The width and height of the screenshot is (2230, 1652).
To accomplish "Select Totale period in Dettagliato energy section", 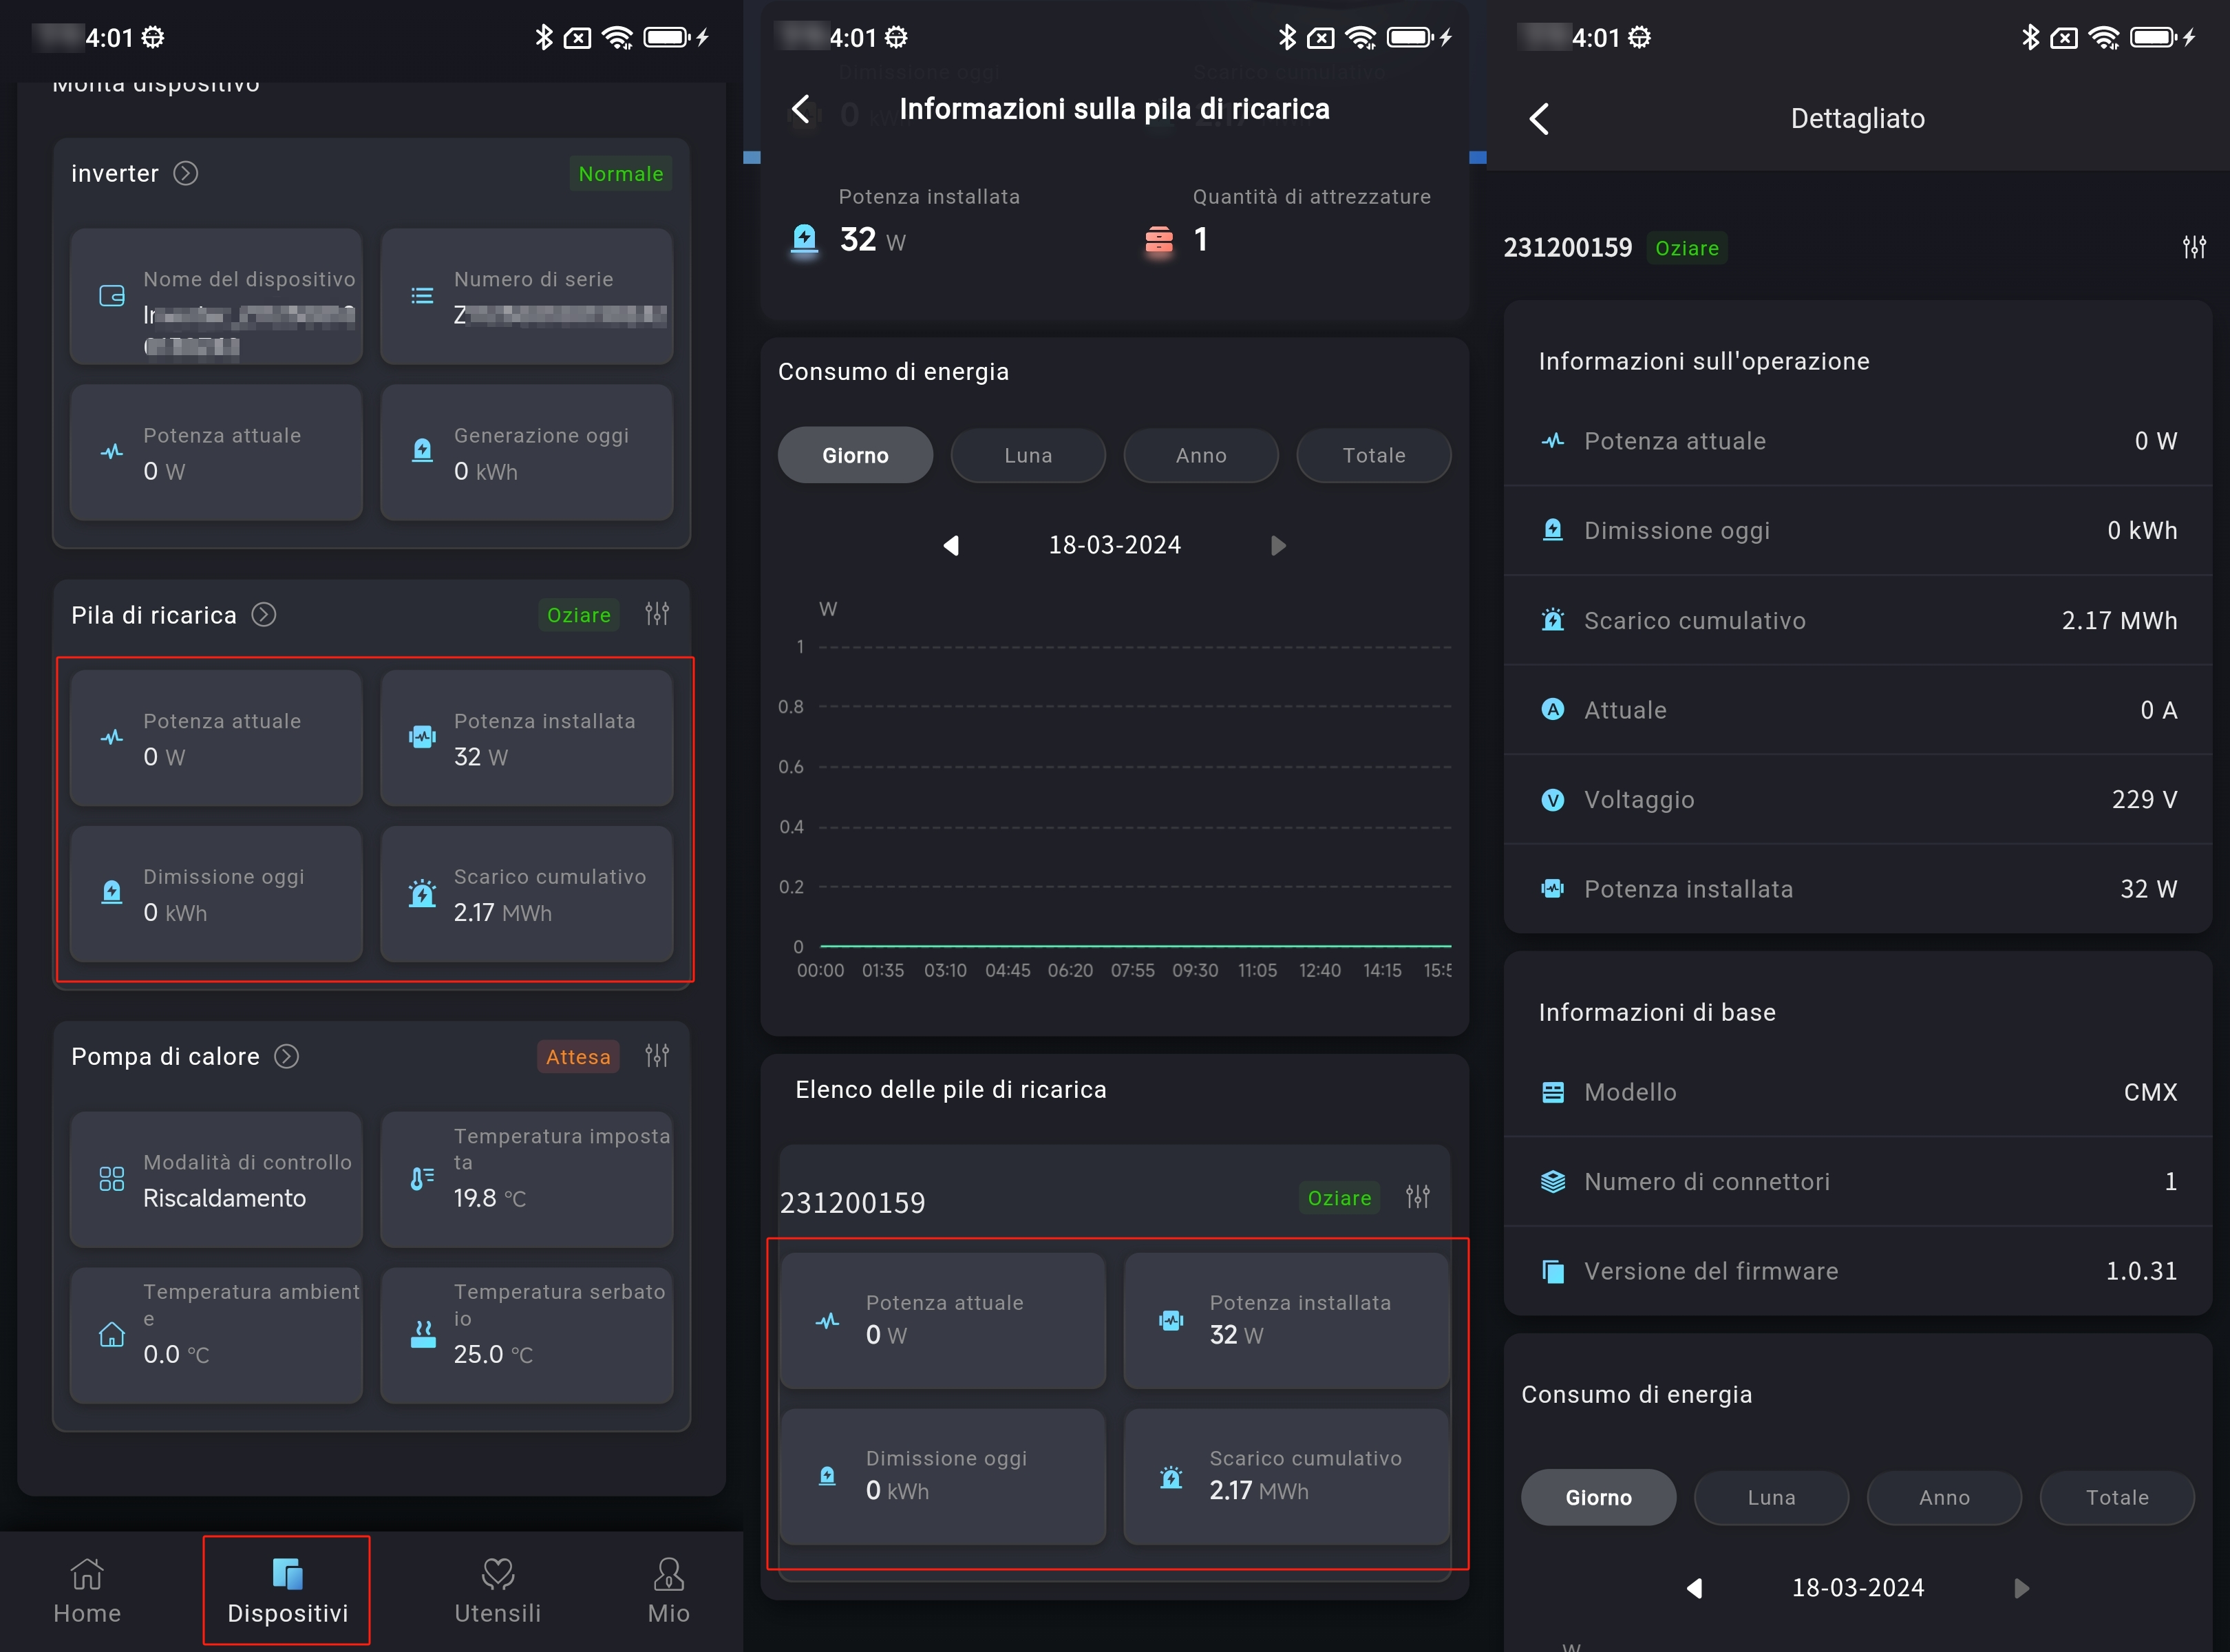I will (2116, 1497).
